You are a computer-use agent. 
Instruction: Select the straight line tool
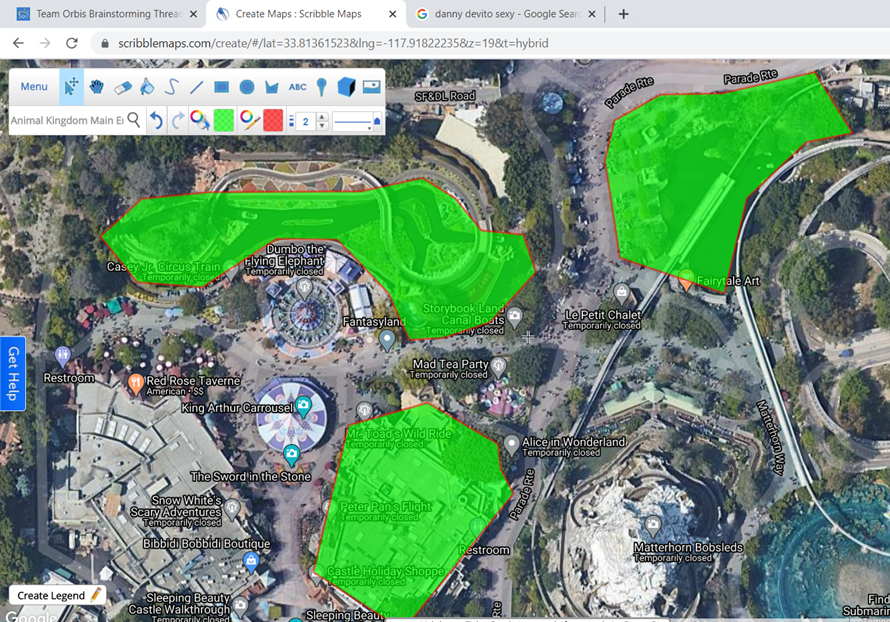tap(196, 87)
